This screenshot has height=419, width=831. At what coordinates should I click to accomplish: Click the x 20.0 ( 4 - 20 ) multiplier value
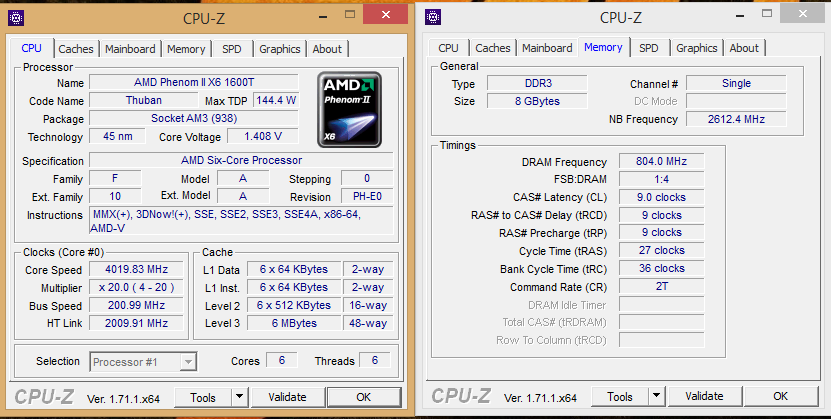(x=136, y=288)
